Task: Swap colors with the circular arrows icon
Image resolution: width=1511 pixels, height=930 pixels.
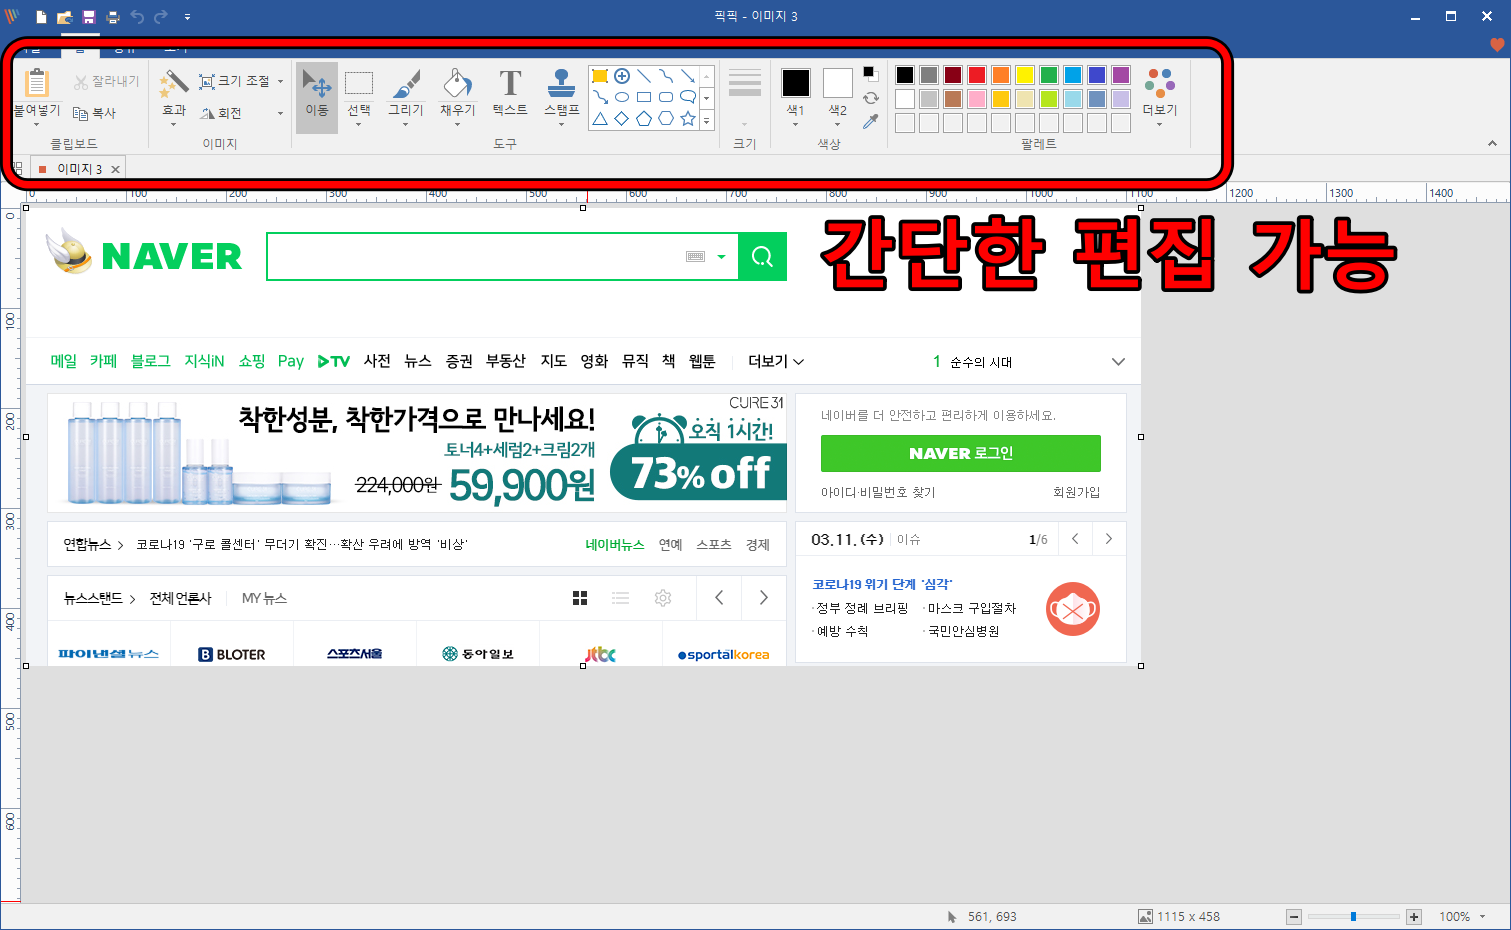Action: [871, 98]
